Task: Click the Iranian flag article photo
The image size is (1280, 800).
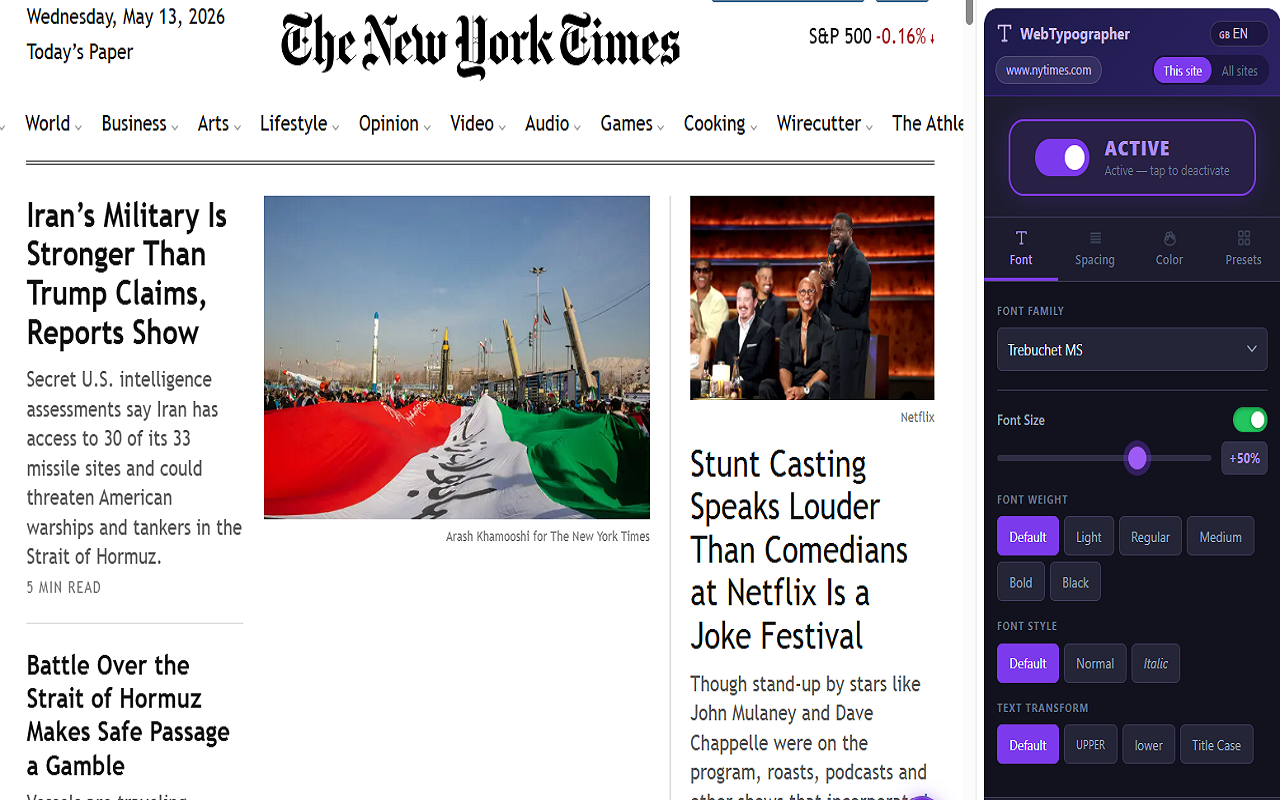Action: click(457, 357)
